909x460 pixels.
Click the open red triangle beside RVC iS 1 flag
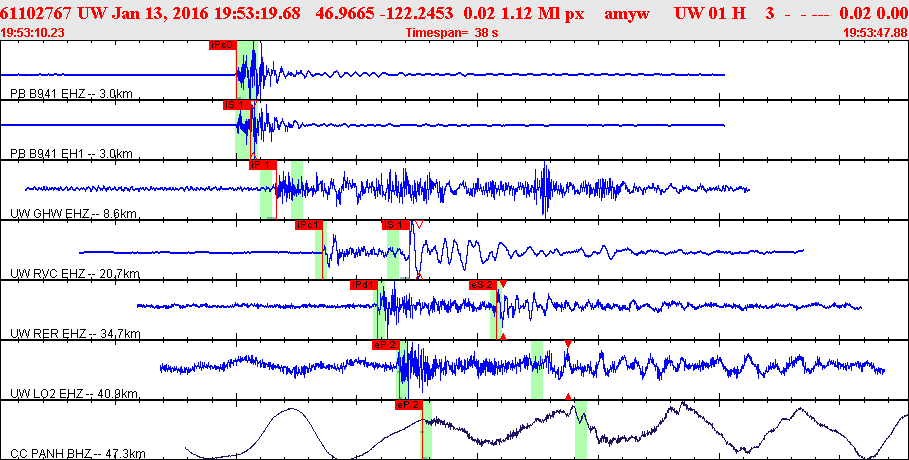click(x=419, y=224)
